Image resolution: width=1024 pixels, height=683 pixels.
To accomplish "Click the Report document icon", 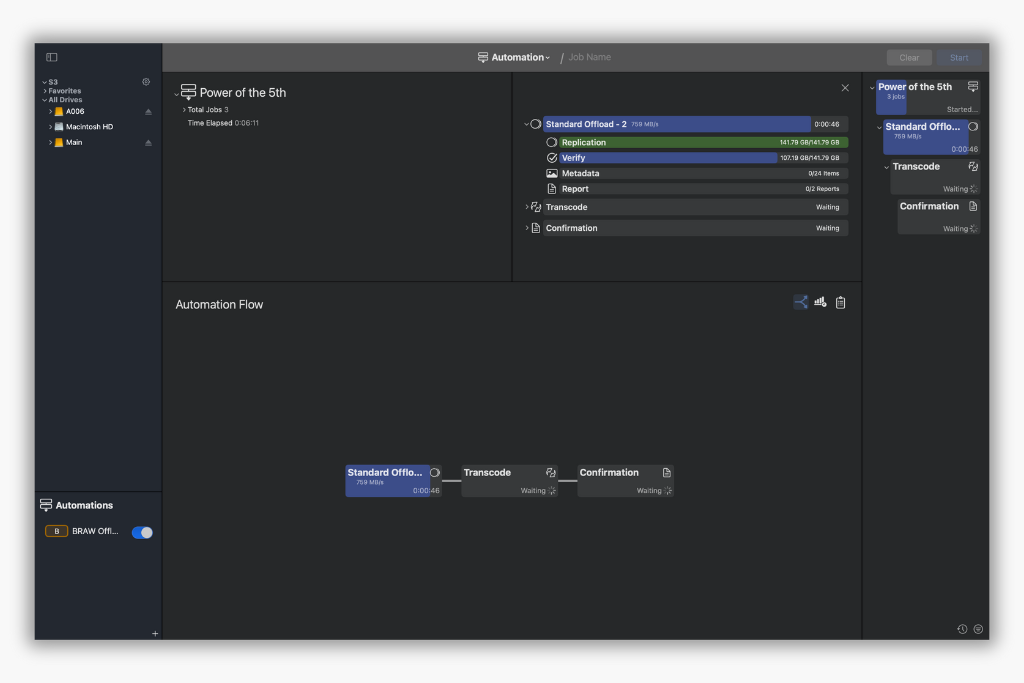I will (552, 189).
